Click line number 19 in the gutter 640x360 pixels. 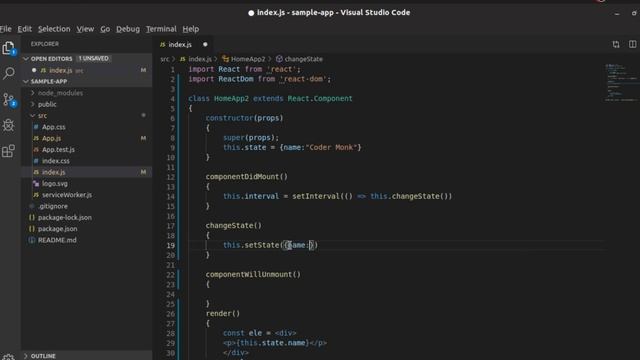coord(171,245)
